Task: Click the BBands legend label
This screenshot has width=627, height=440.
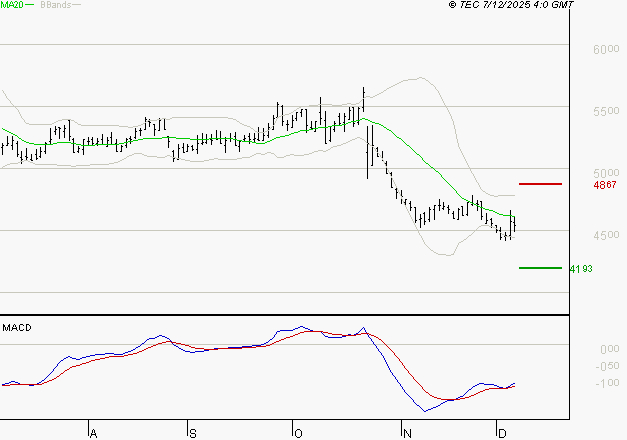Action: coord(56,5)
